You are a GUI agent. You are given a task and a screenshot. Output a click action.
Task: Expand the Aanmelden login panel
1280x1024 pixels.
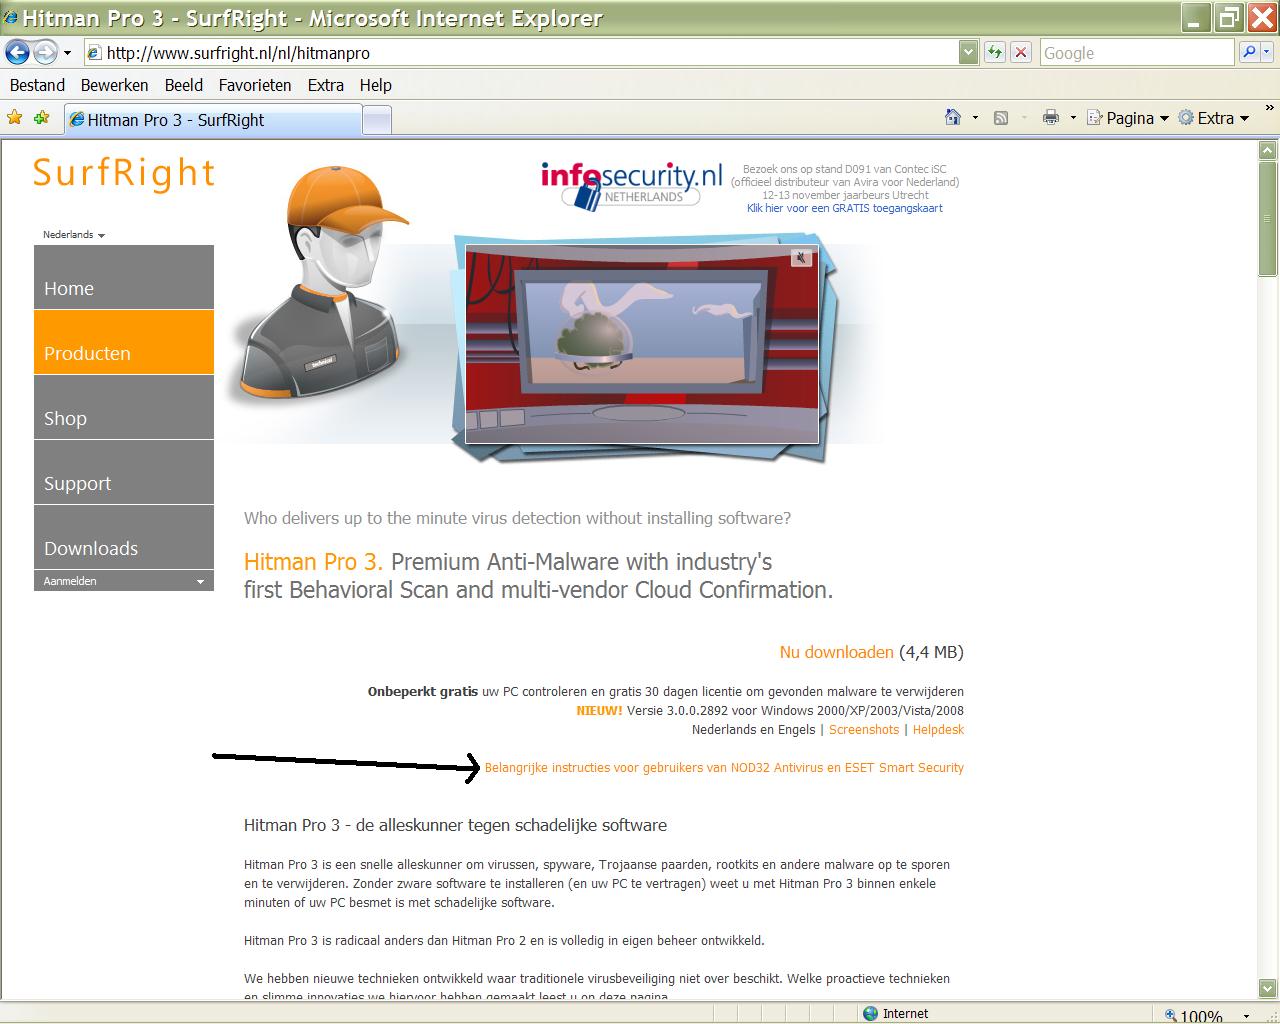pos(124,581)
